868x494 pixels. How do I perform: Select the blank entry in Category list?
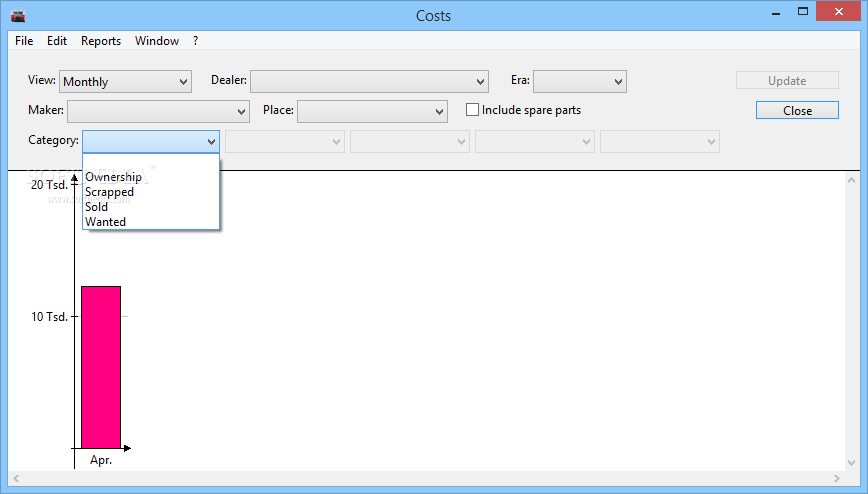[151, 162]
